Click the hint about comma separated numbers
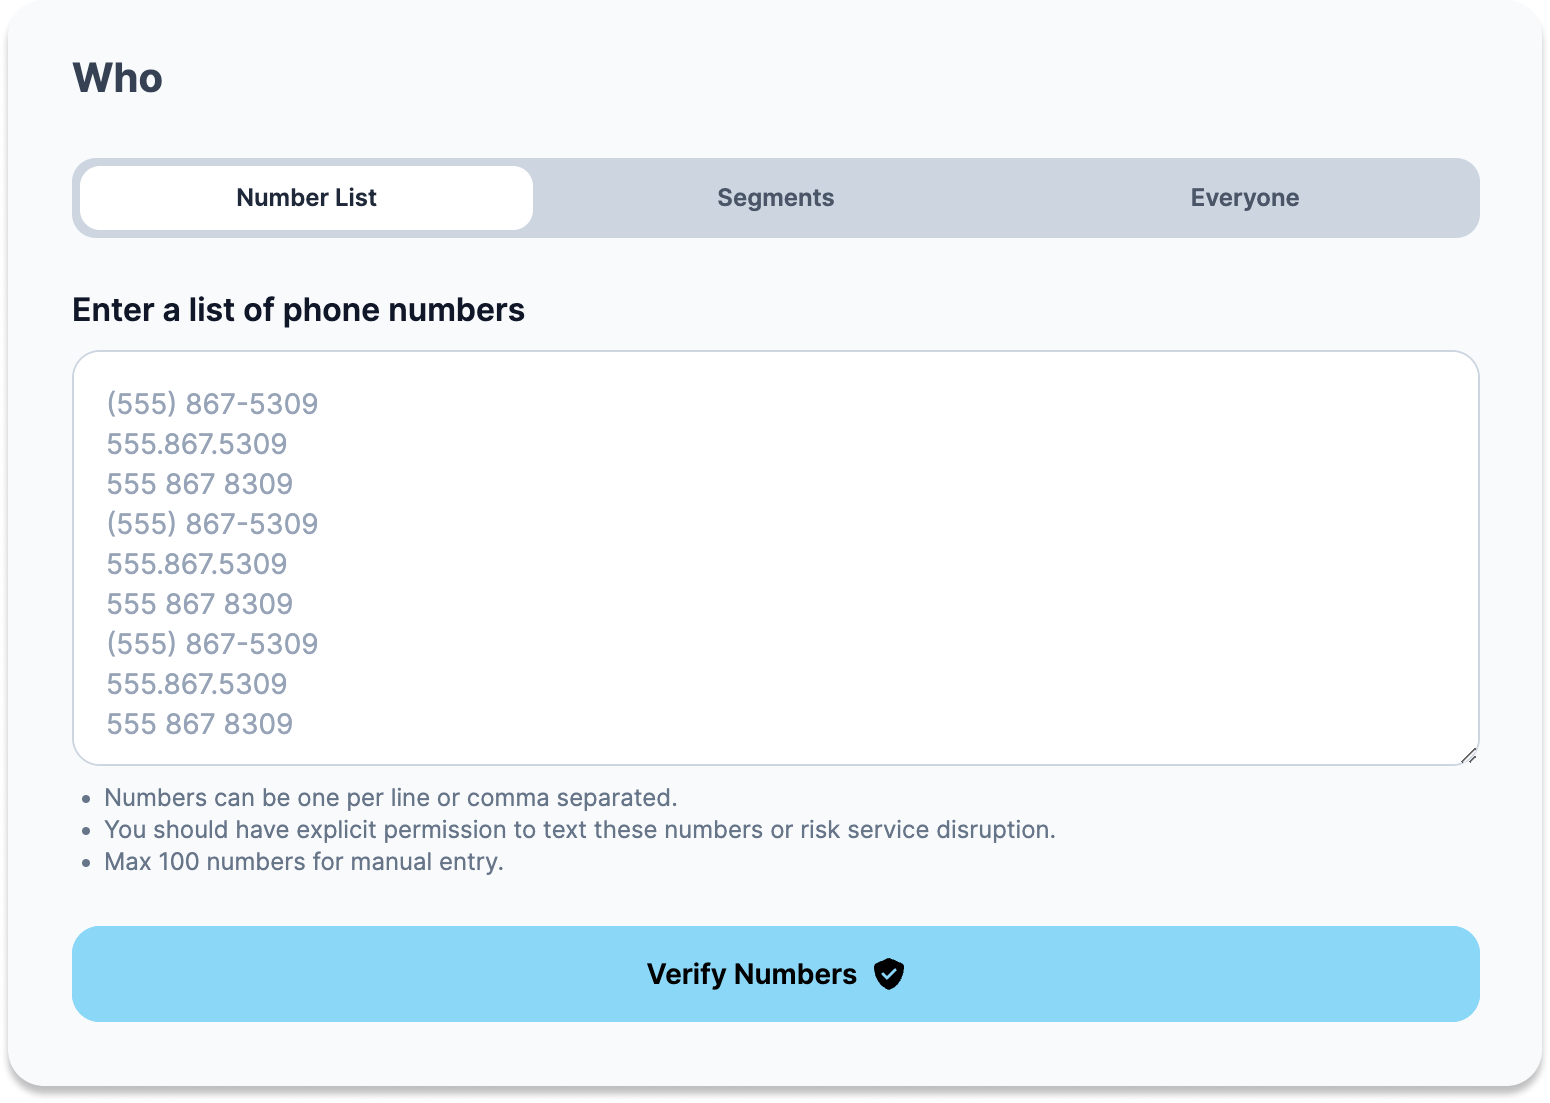 391,798
